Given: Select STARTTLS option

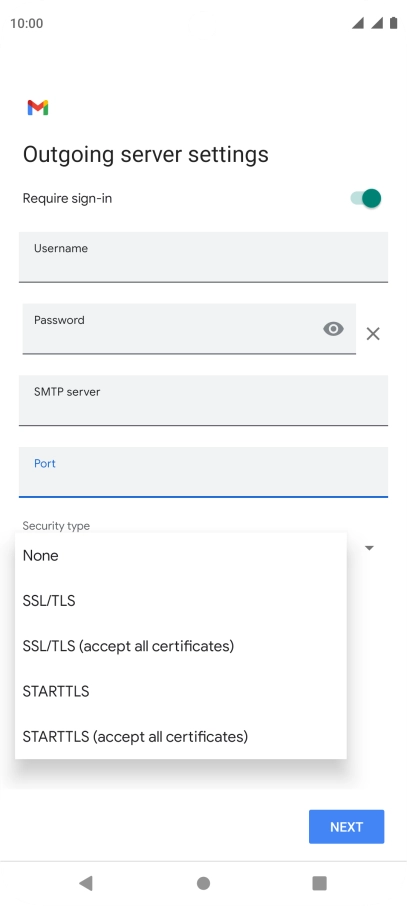Looking at the screenshot, I should click(181, 691).
